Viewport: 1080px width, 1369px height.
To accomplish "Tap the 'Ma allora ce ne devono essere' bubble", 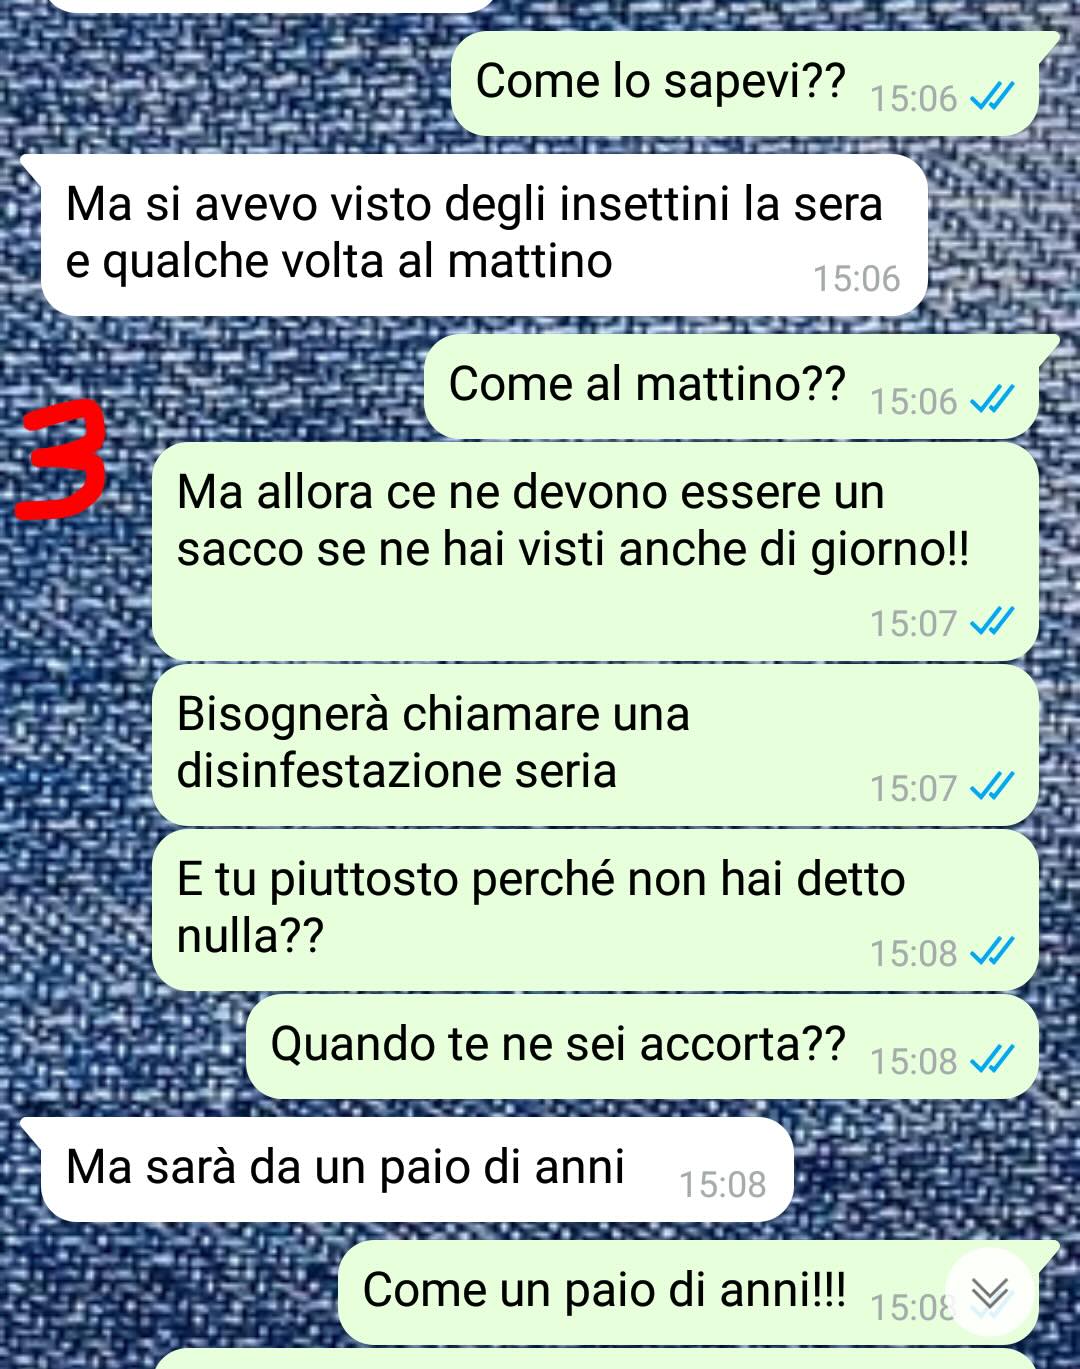I will [595, 552].
